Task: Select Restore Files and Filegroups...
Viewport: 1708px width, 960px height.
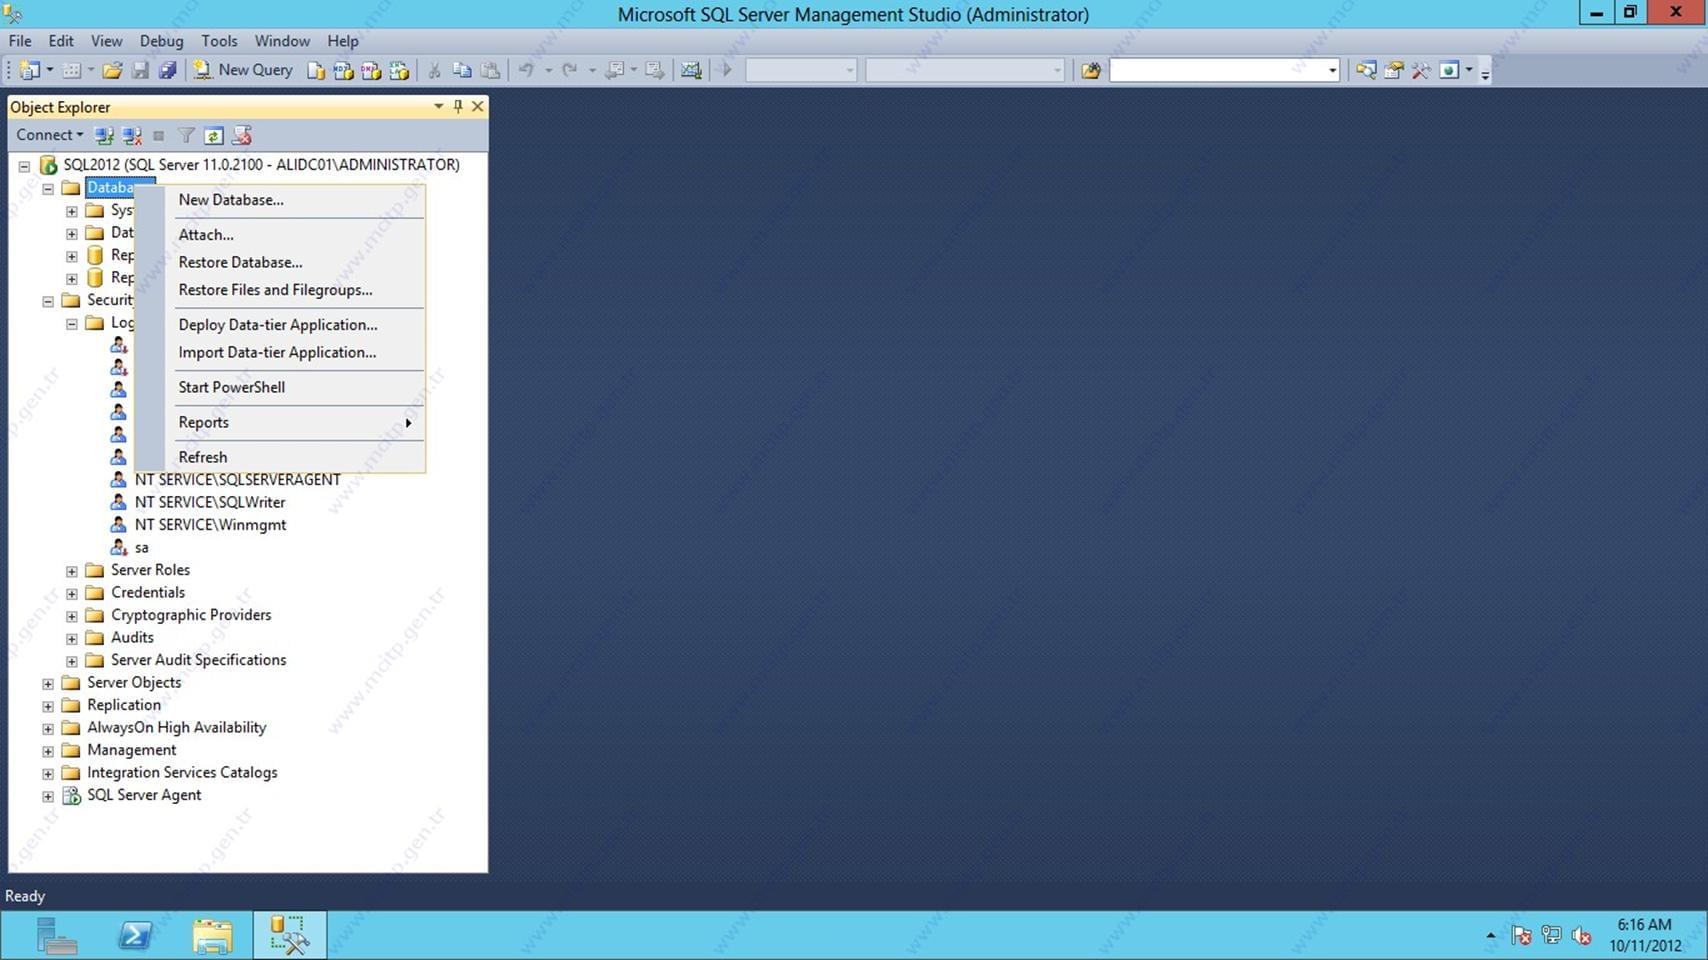Action: click(280, 290)
